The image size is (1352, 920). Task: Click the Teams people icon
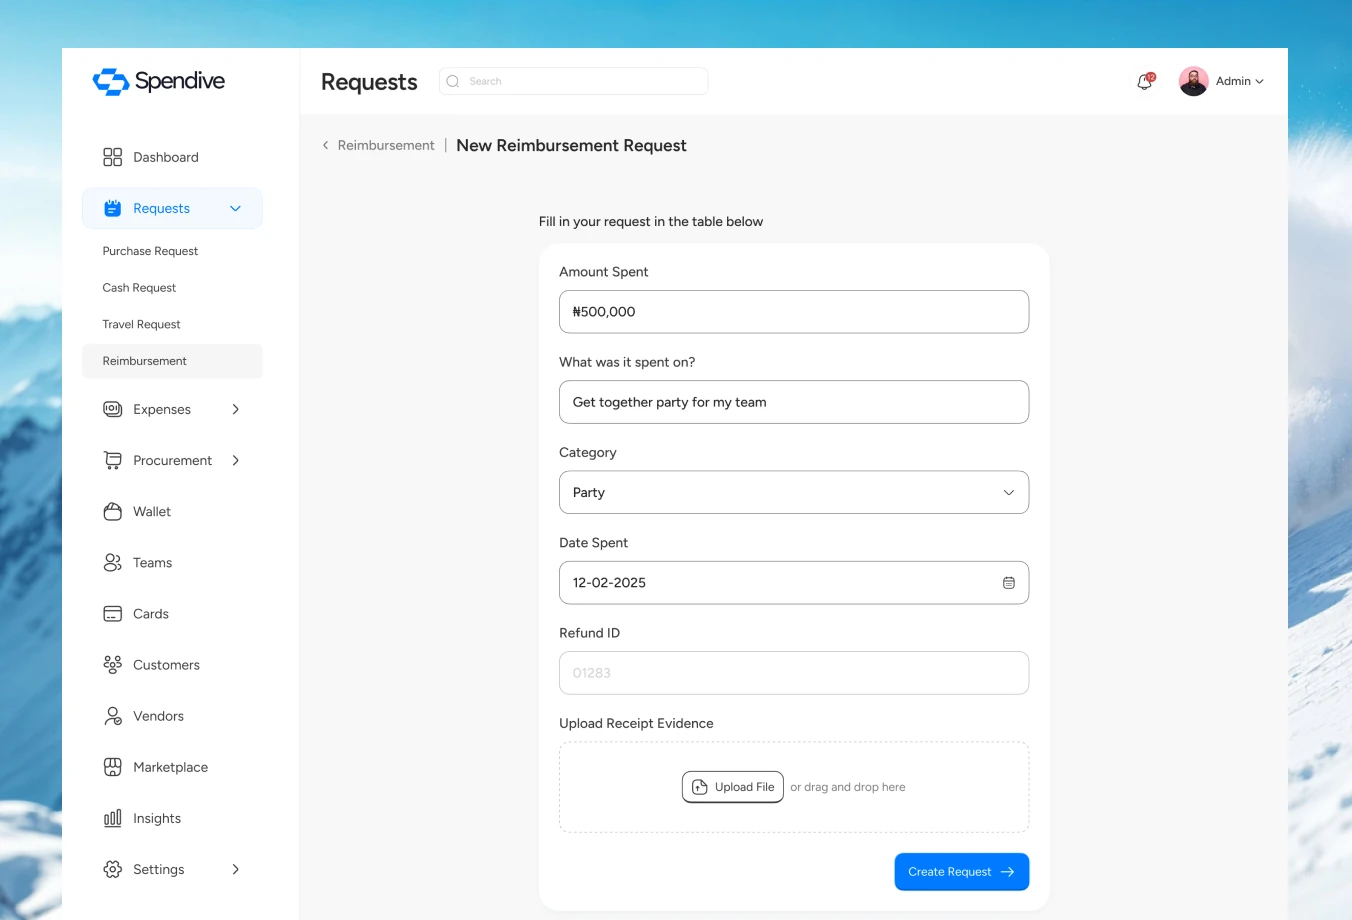click(113, 563)
